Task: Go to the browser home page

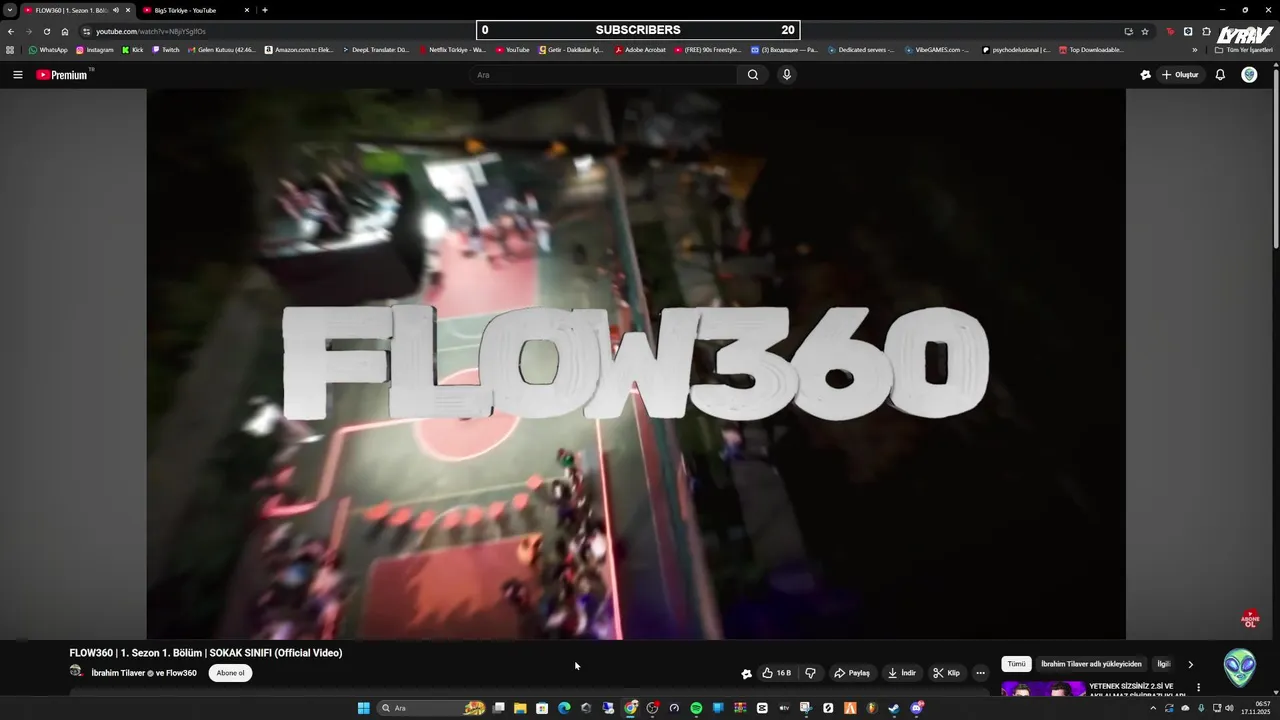Action: [x=65, y=31]
